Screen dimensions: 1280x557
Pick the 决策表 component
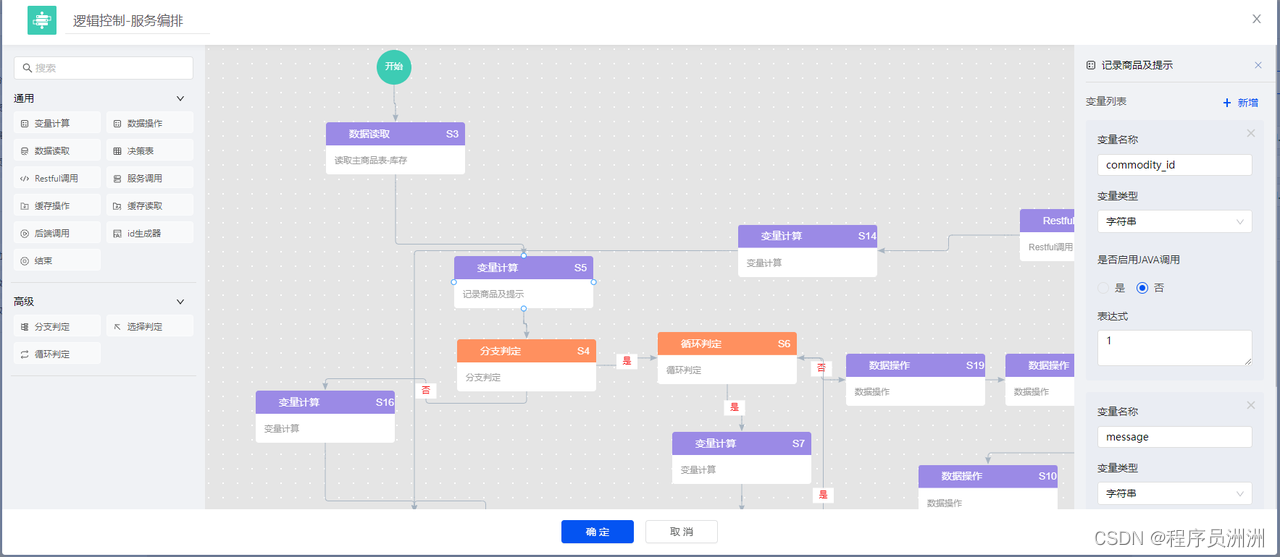[149, 151]
